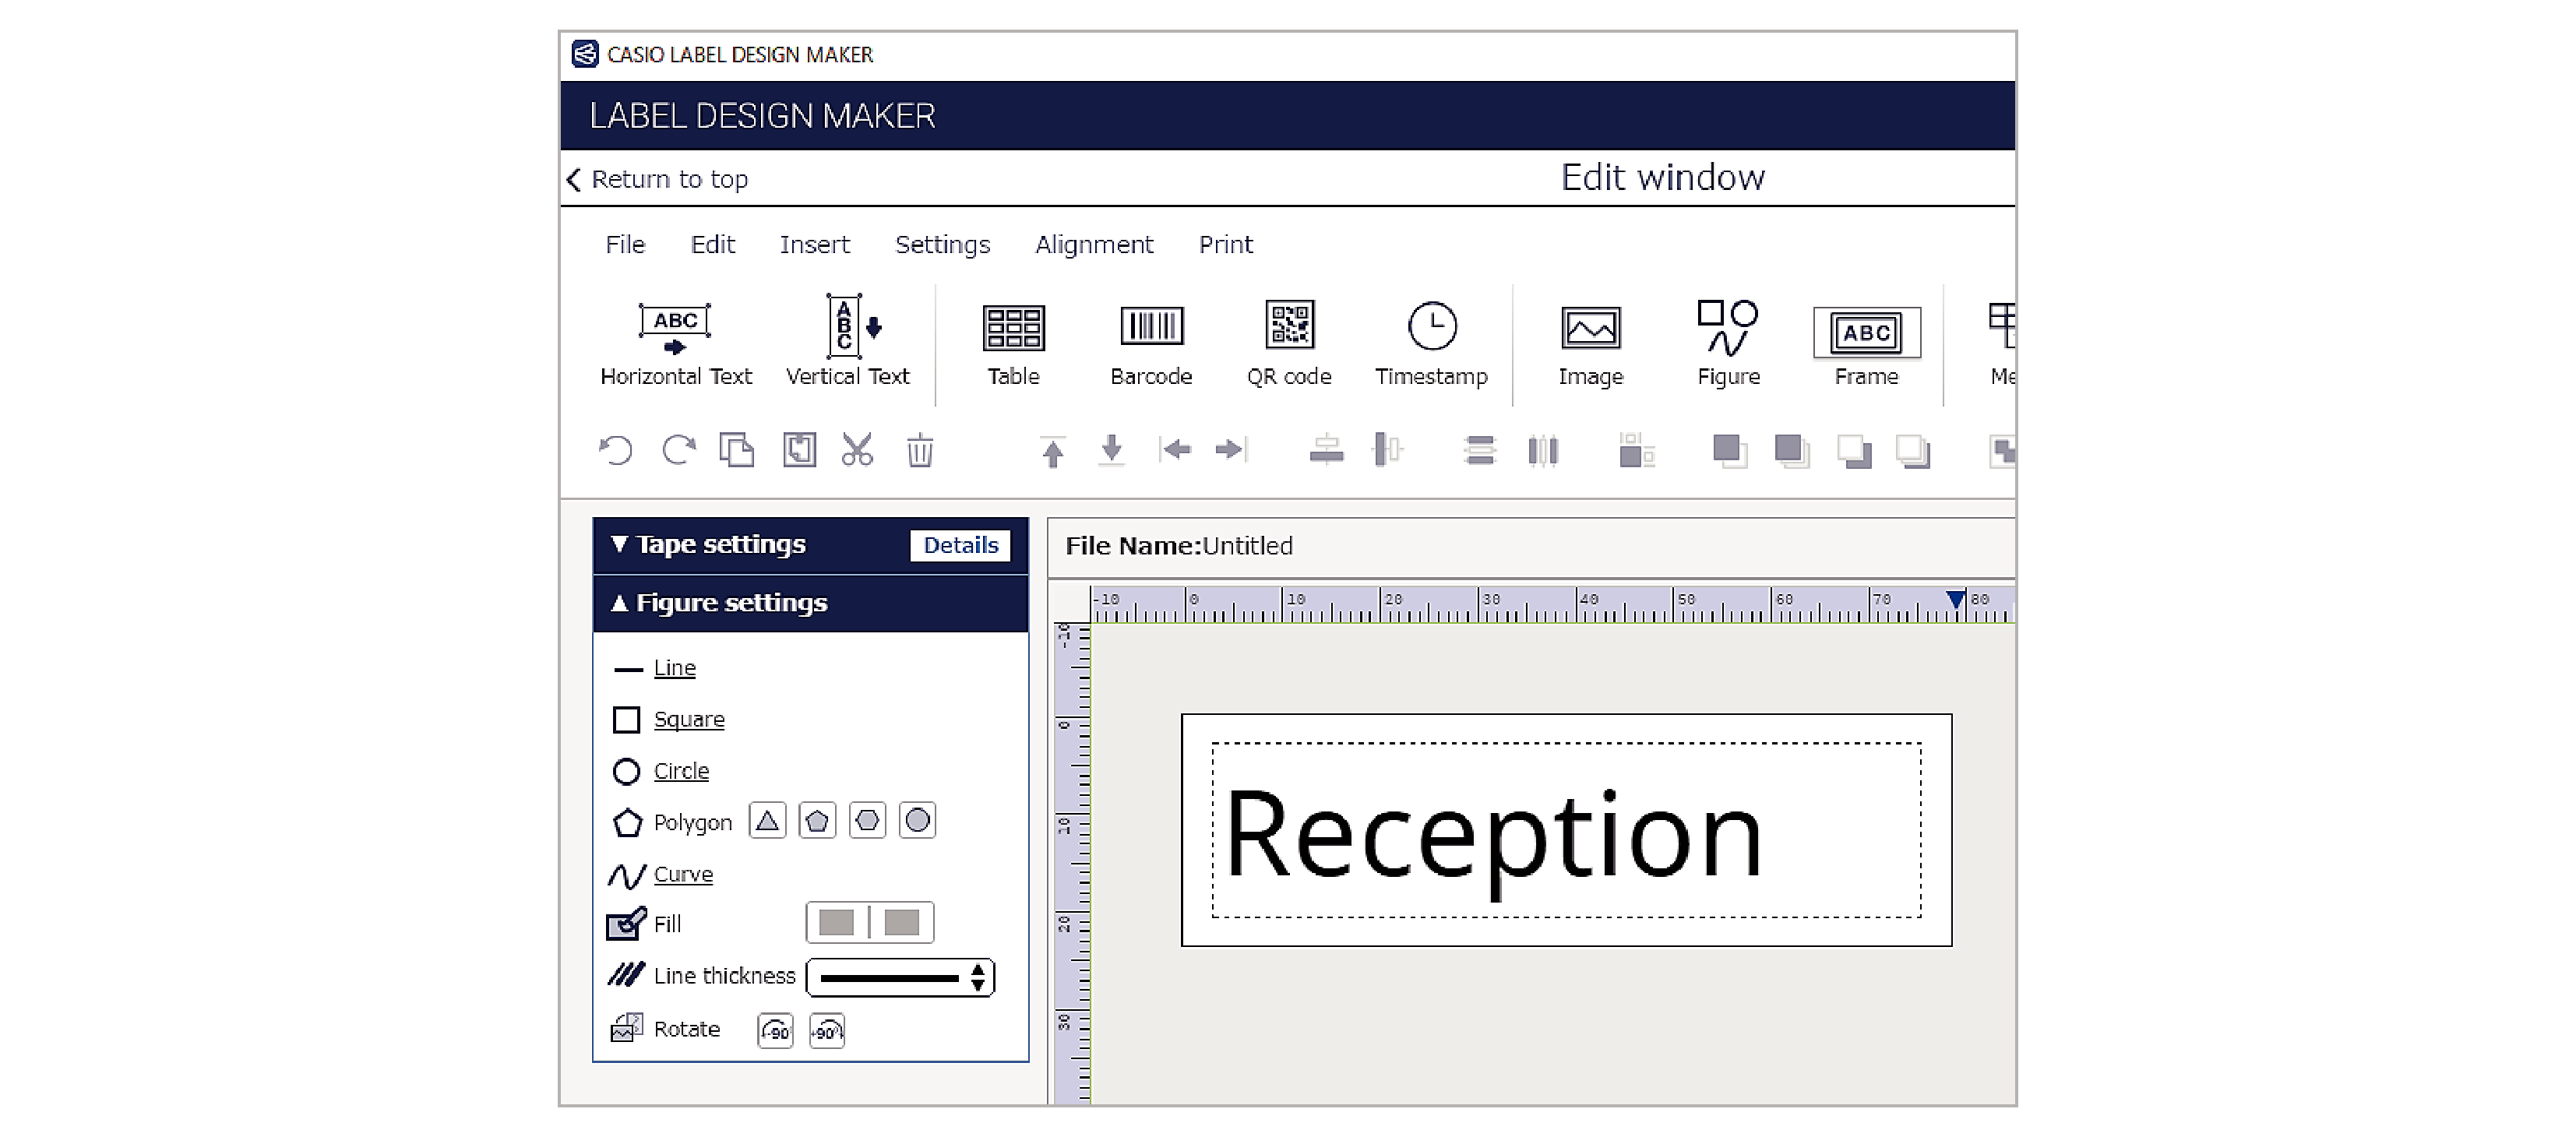The width and height of the screenshot is (2576, 1137).
Task: Open the Alignment menu
Action: (1094, 244)
